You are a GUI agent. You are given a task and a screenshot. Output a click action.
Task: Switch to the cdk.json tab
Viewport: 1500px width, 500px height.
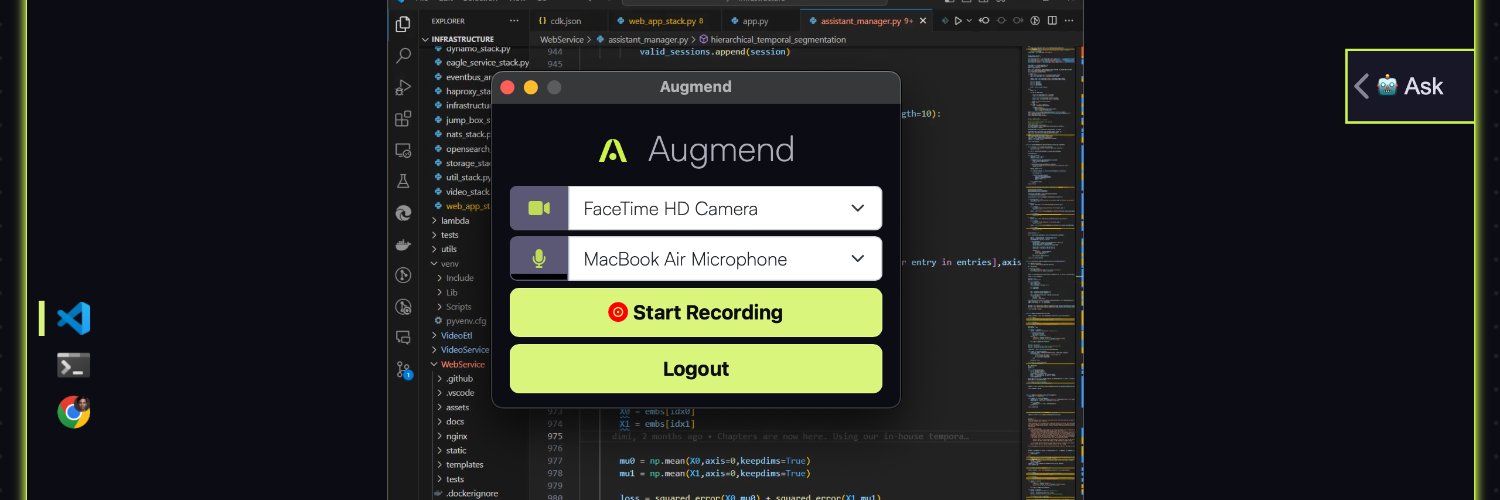tap(568, 20)
